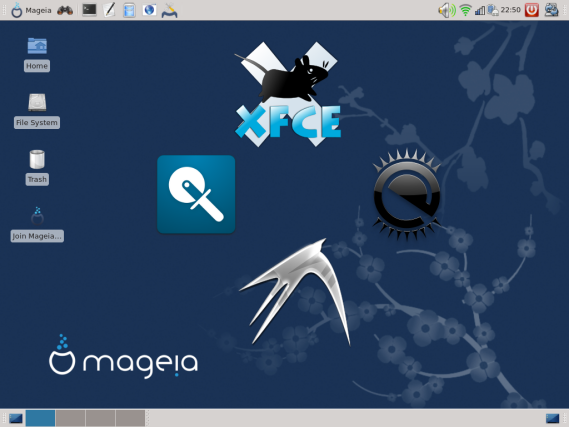This screenshot has height=427, width=569.
Task: Launch the binoculars search tool
Action: click(x=65, y=10)
